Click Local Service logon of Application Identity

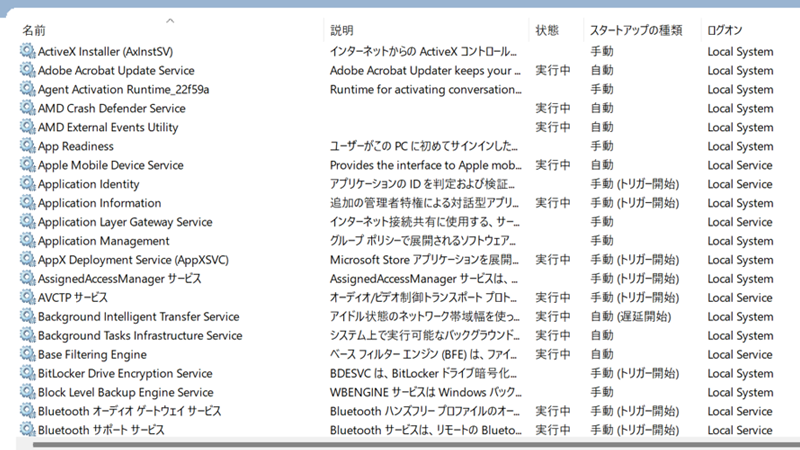[x=740, y=184]
